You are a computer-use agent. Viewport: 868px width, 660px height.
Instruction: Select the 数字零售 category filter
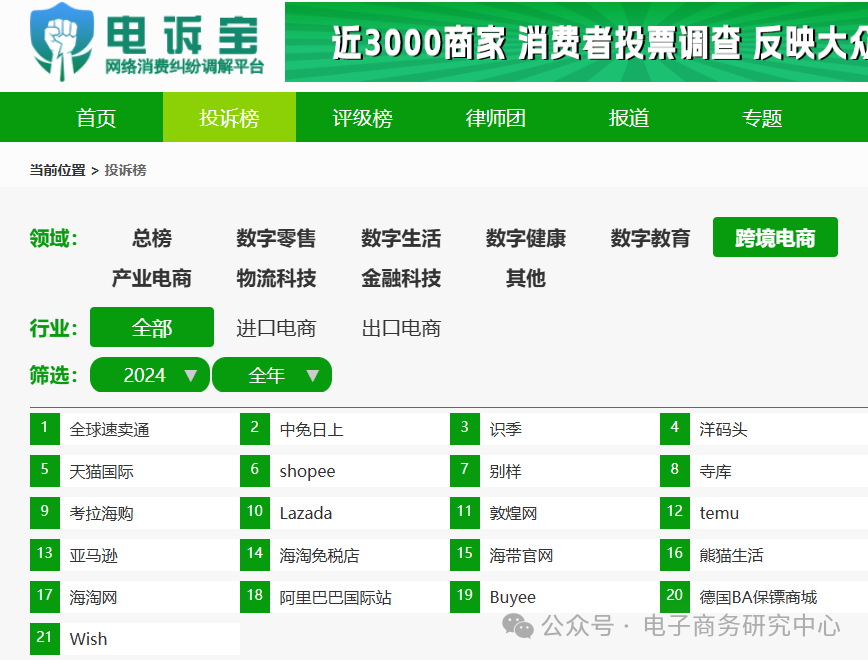tap(275, 238)
